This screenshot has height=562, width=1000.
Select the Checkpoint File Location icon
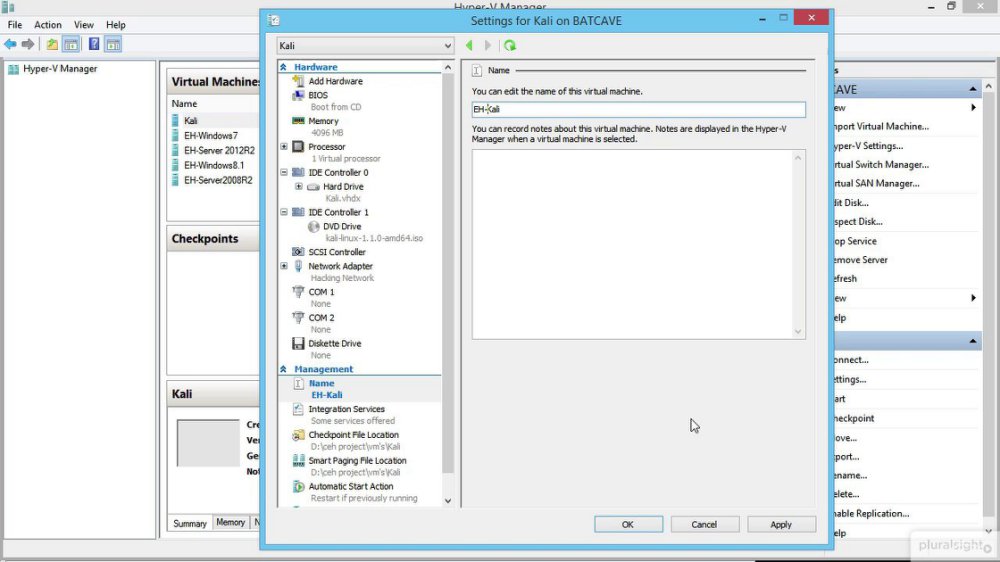(x=298, y=435)
